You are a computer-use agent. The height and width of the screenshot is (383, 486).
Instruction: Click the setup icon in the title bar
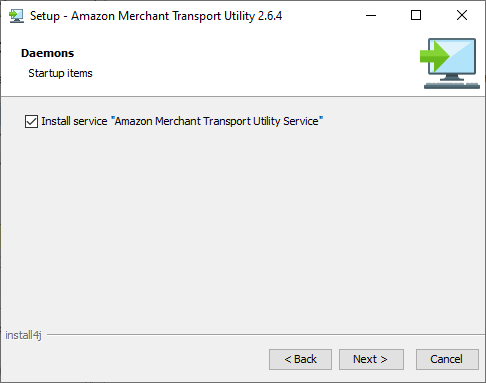click(16, 16)
